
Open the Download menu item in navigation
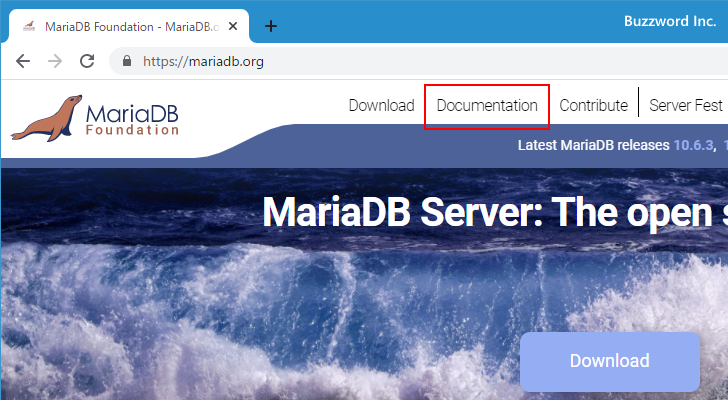[381, 105]
